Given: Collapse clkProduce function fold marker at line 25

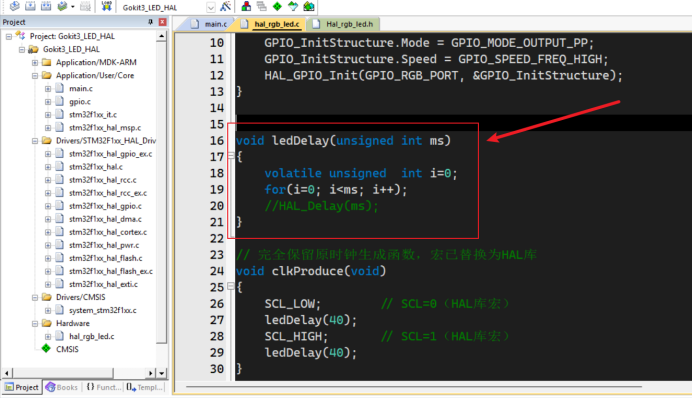Looking at the screenshot, I should [231, 286].
